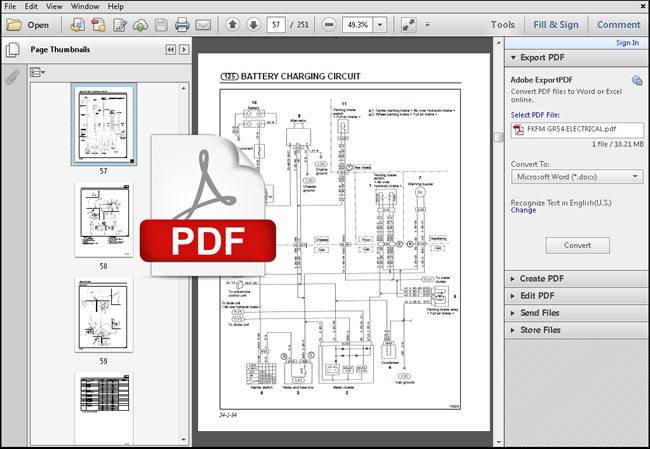Open the thumbnails options menu
This screenshot has height=449, width=650.
click(x=37, y=73)
